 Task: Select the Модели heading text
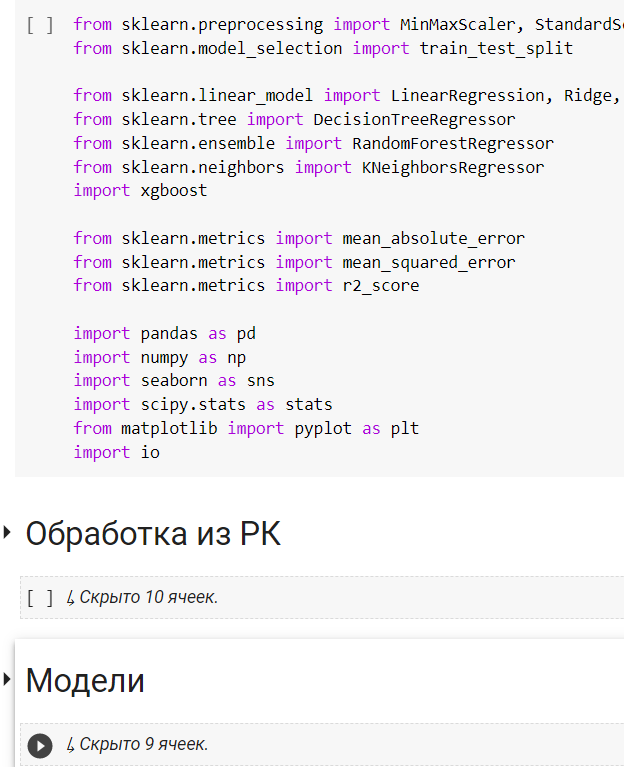tap(85, 681)
